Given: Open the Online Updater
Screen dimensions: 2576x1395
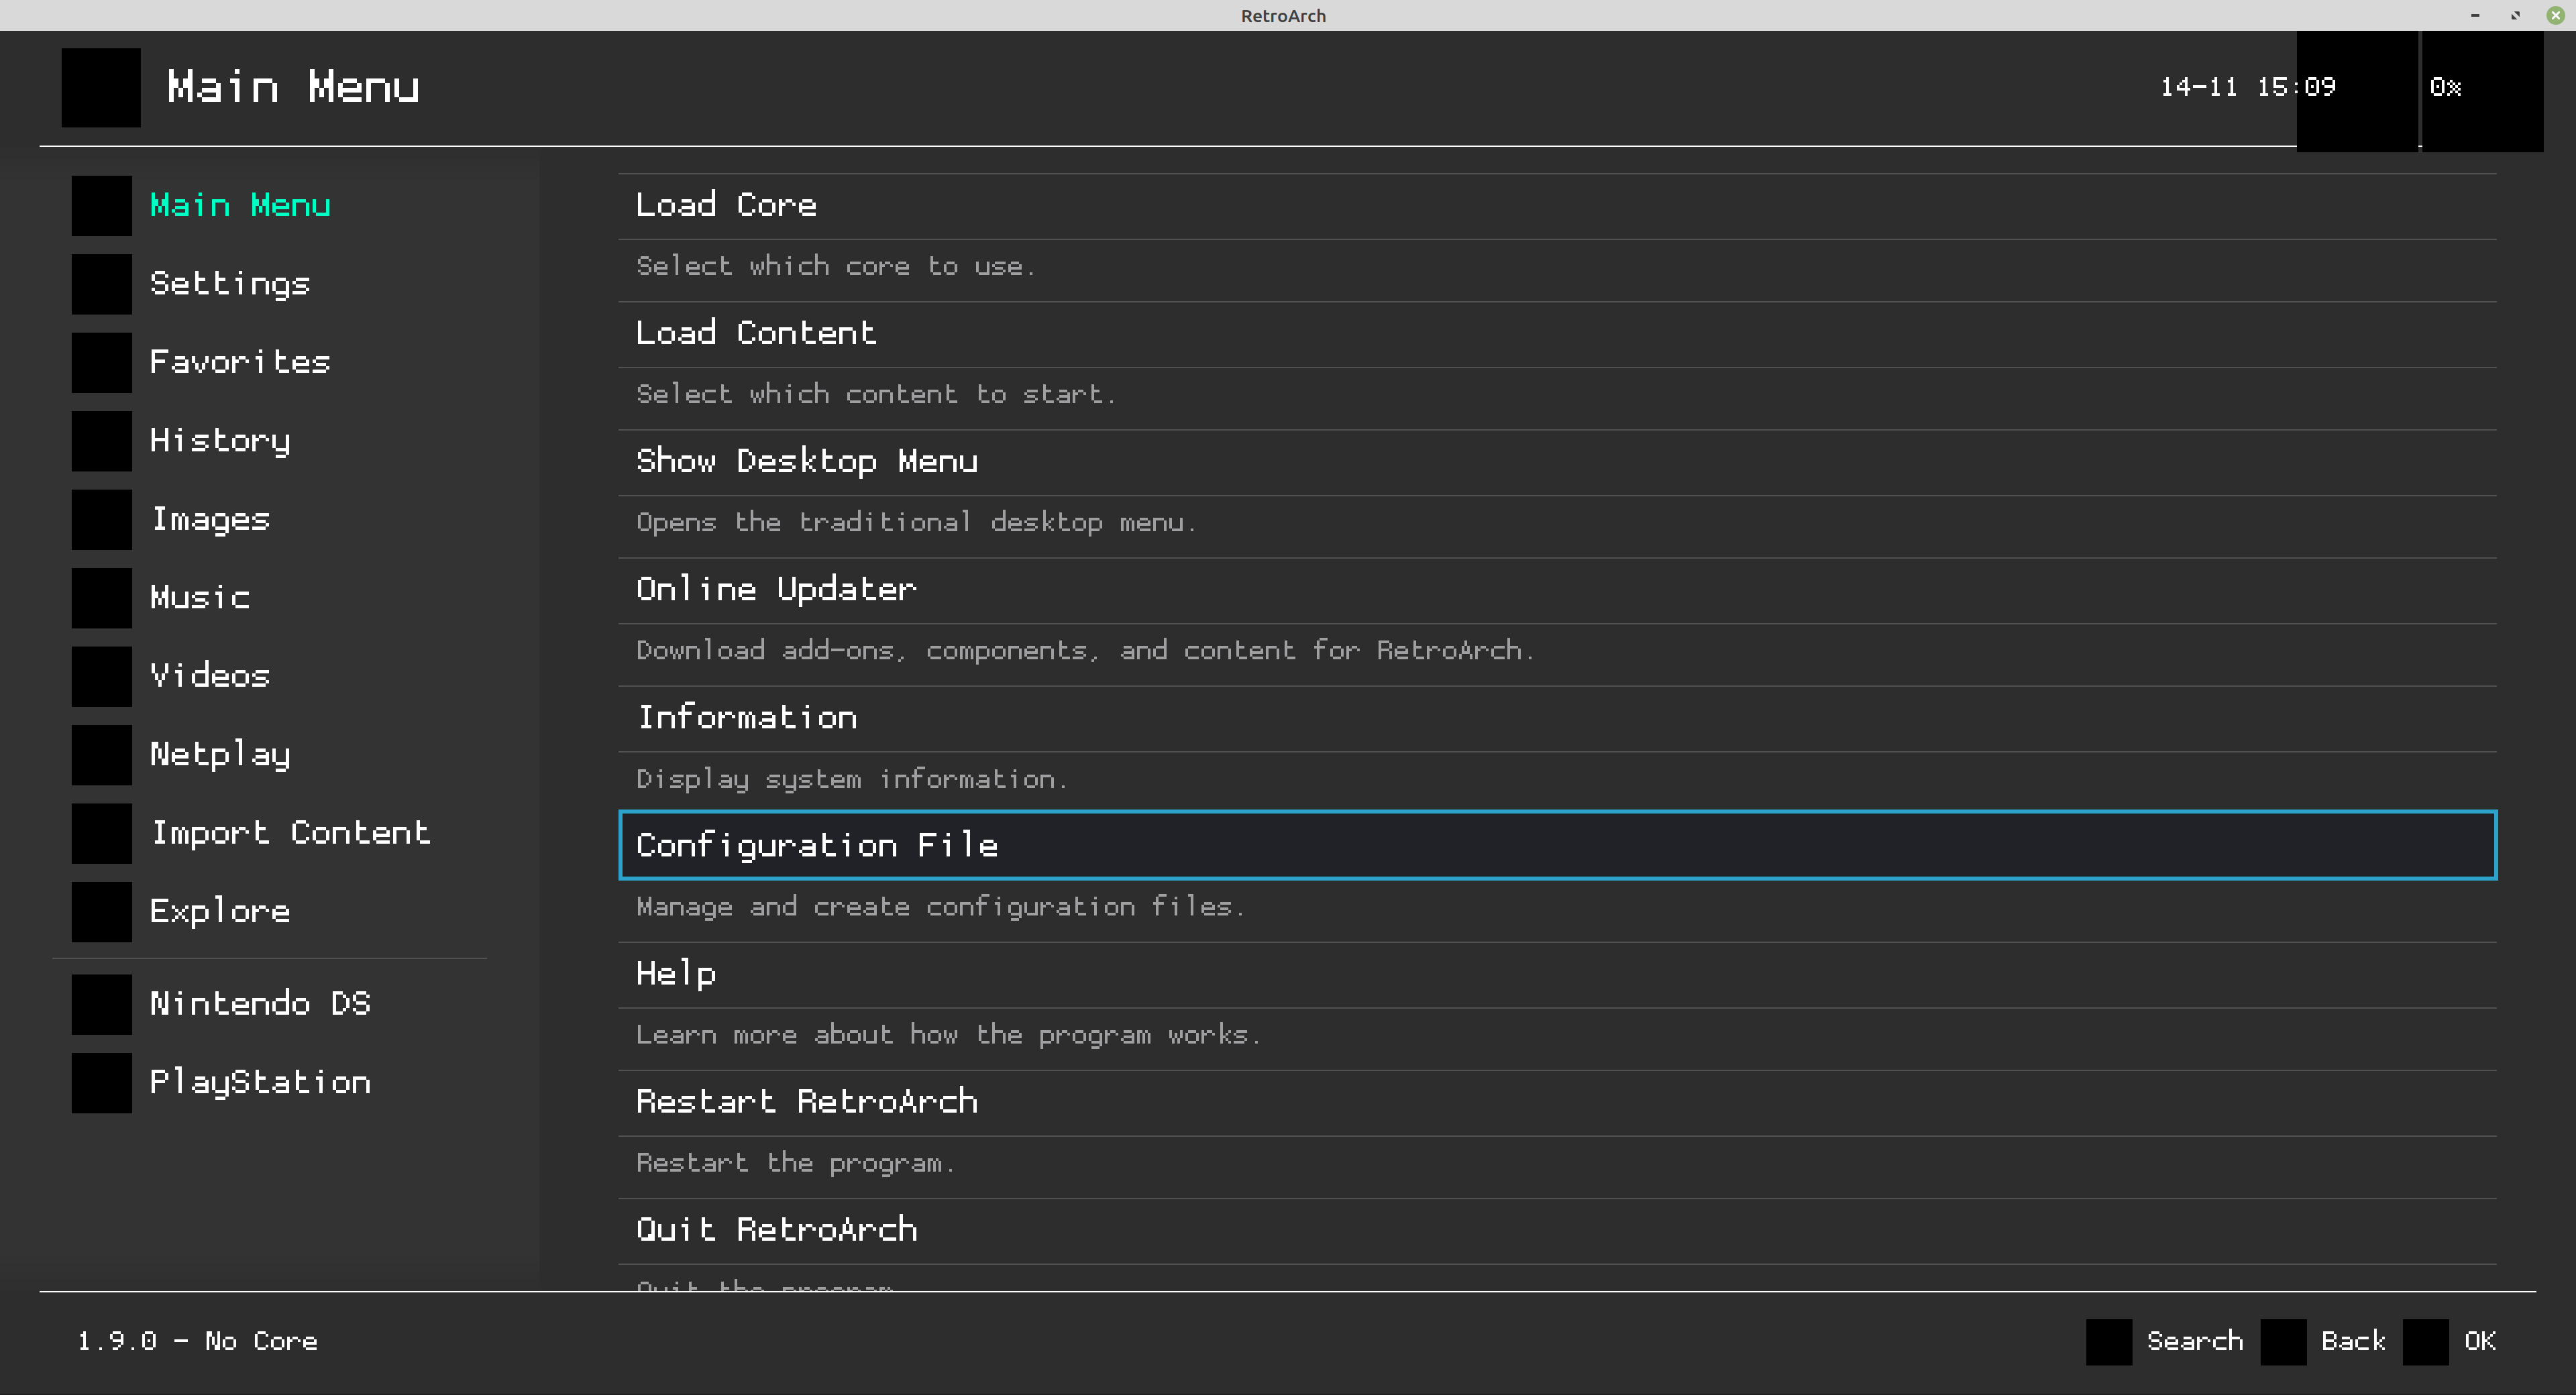Looking at the screenshot, I should pyautogui.click(x=776, y=588).
